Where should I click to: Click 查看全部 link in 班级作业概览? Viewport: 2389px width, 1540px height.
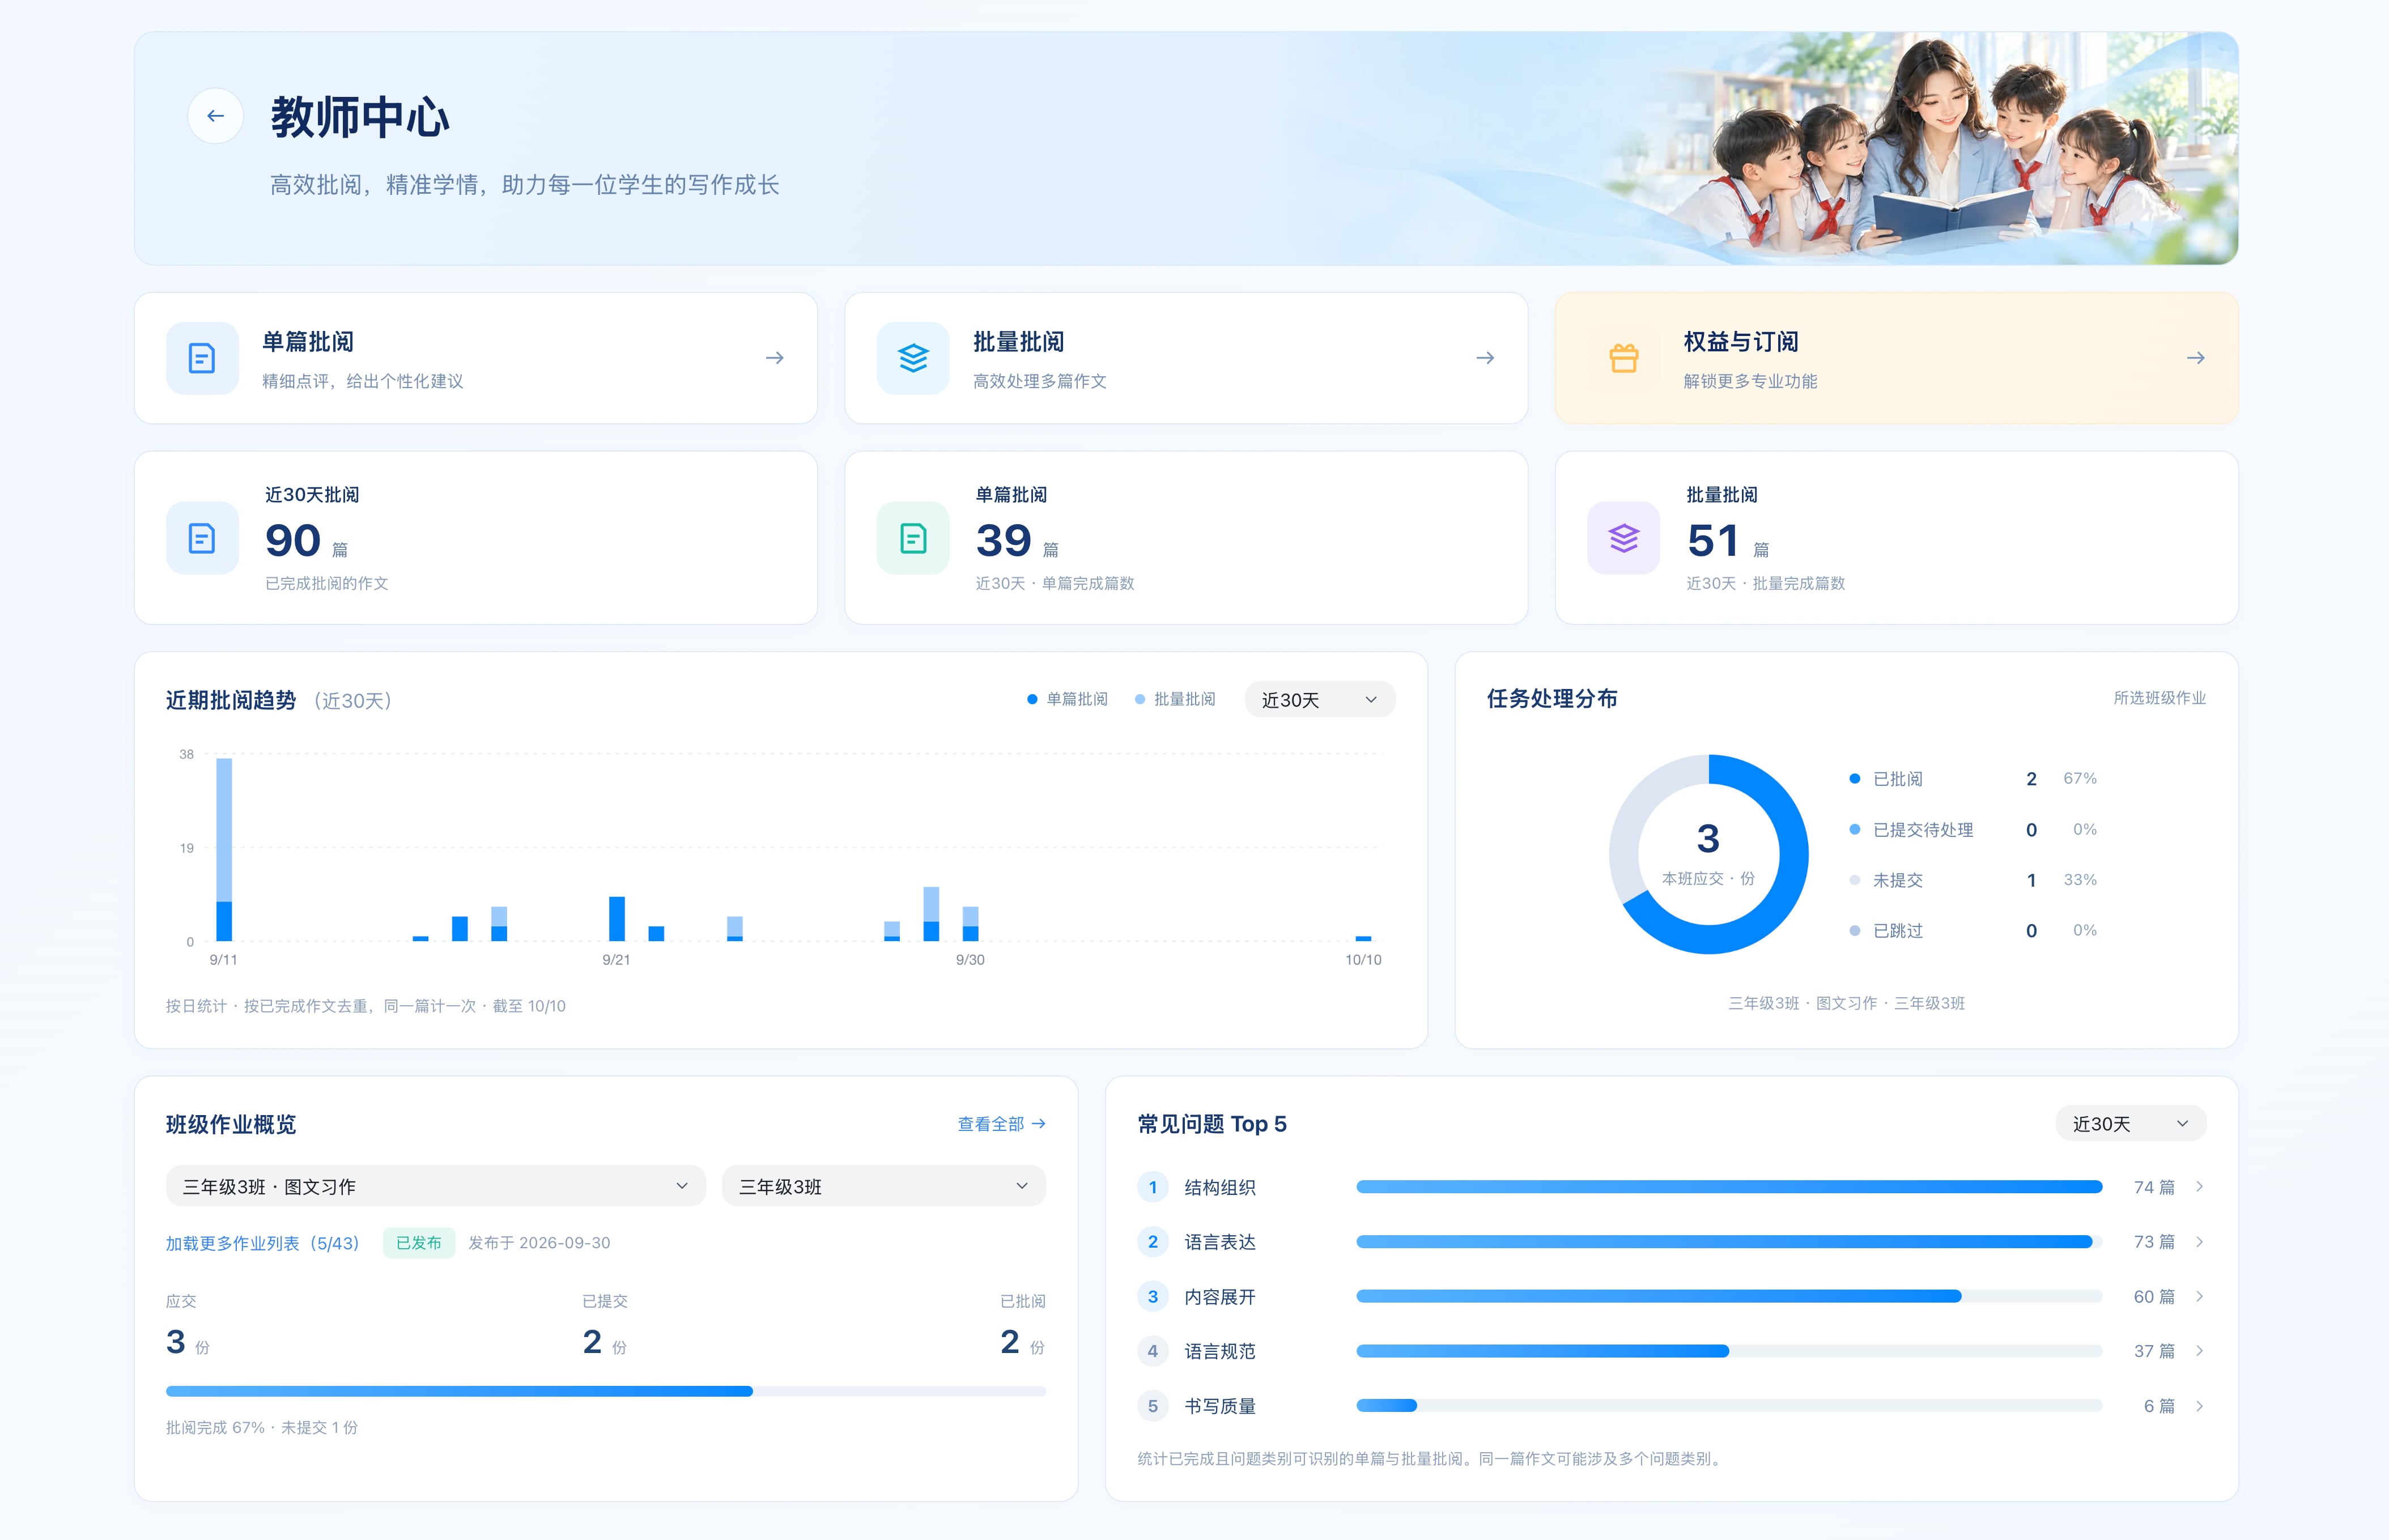(1002, 1124)
